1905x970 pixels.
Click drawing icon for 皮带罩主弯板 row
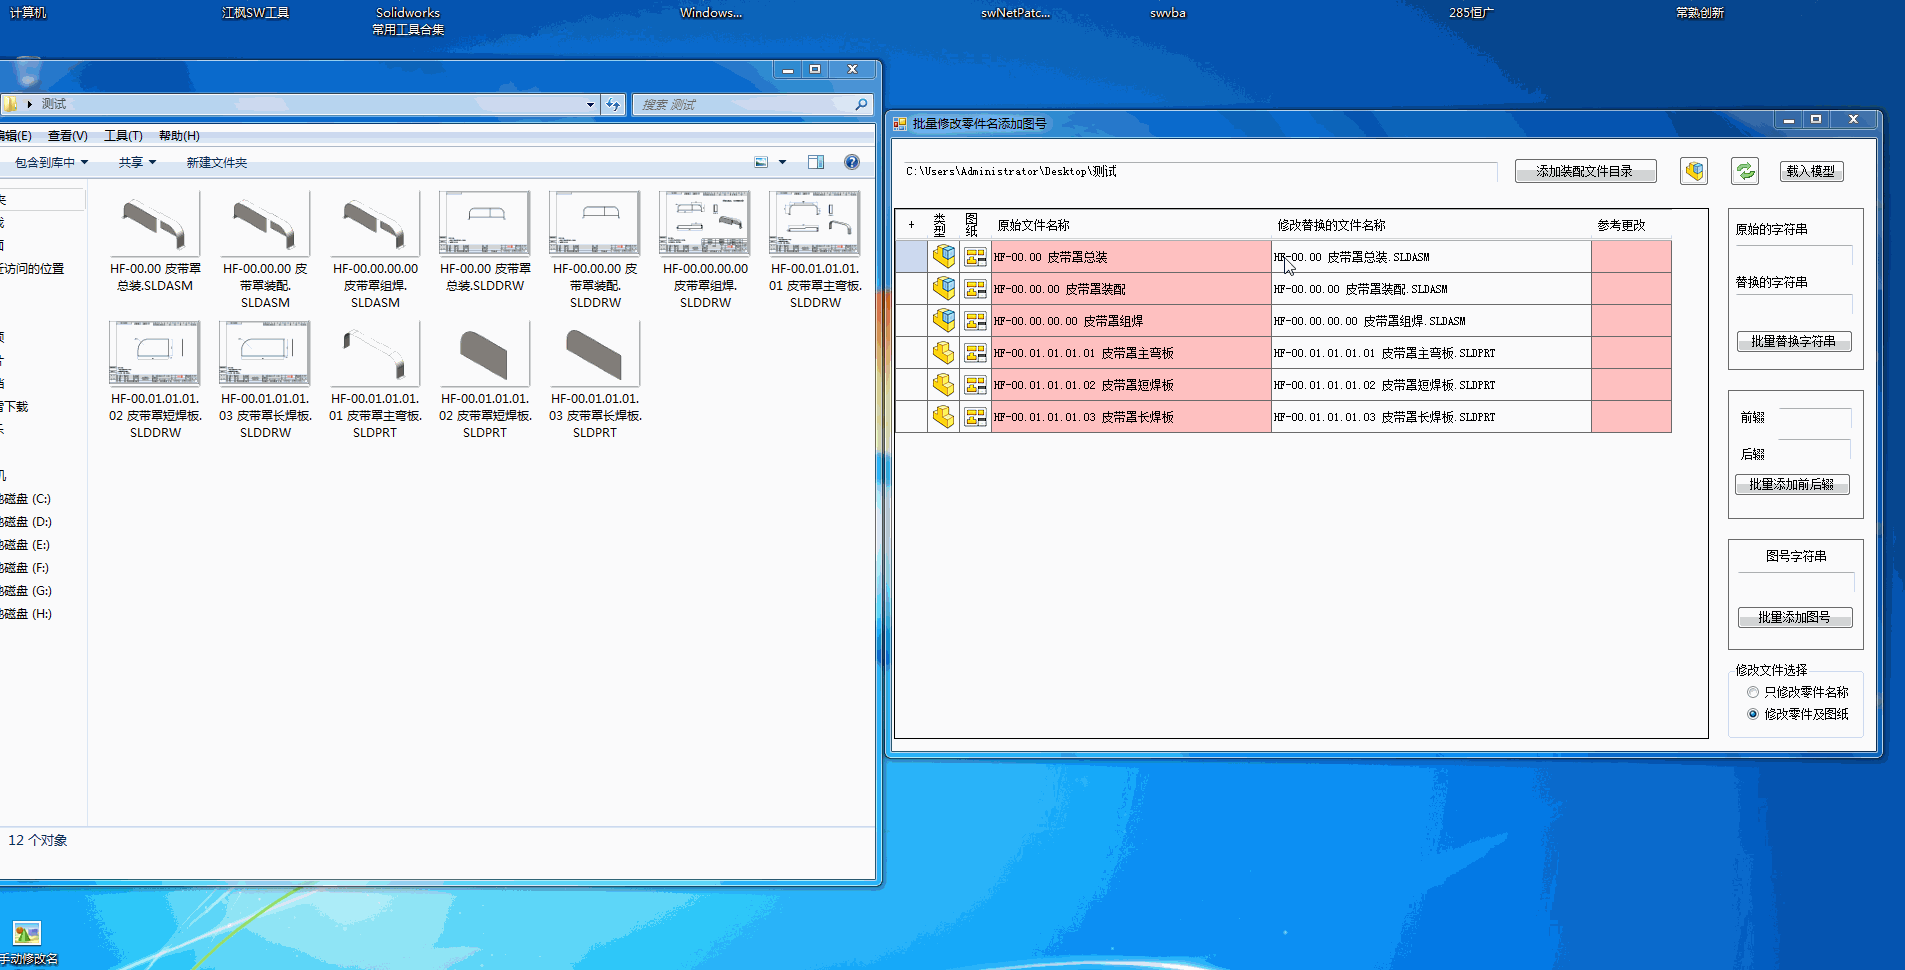coord(975,352)
